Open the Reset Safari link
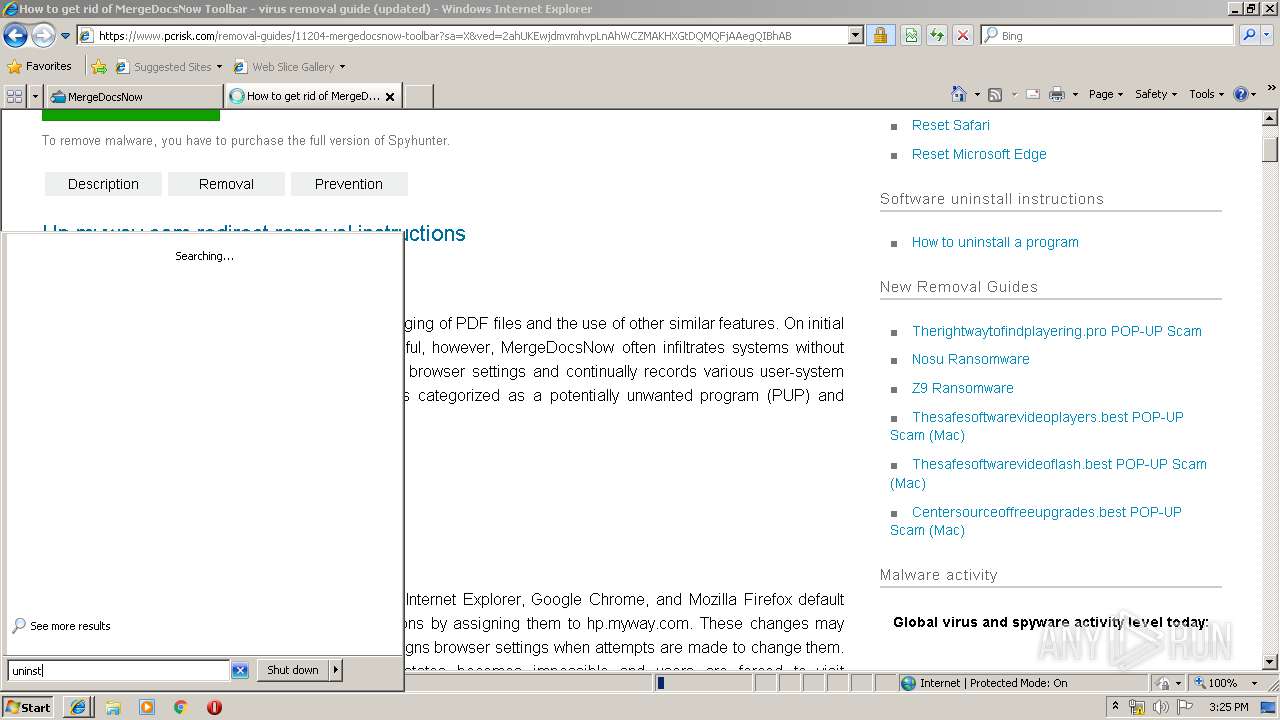 [951, 125]
